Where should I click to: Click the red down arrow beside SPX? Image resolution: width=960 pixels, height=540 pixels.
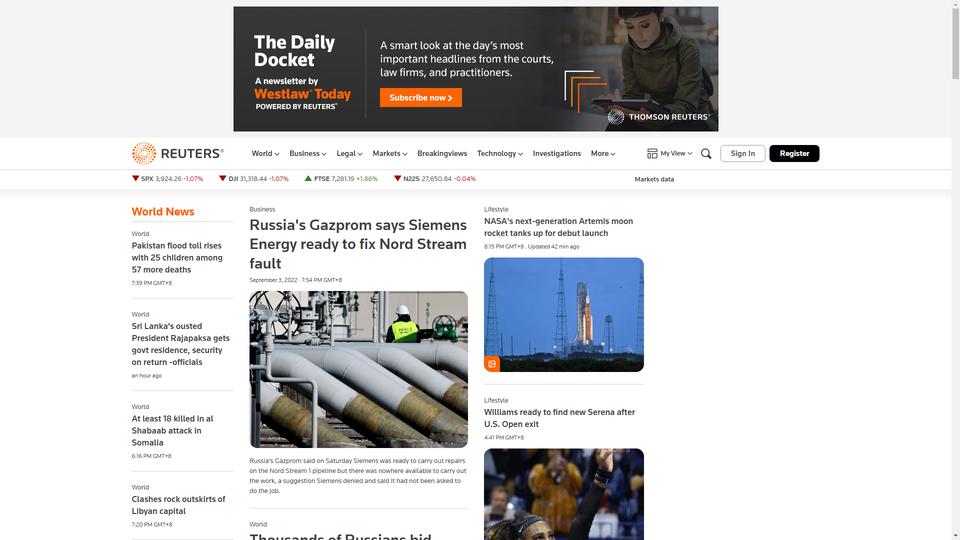135,178
